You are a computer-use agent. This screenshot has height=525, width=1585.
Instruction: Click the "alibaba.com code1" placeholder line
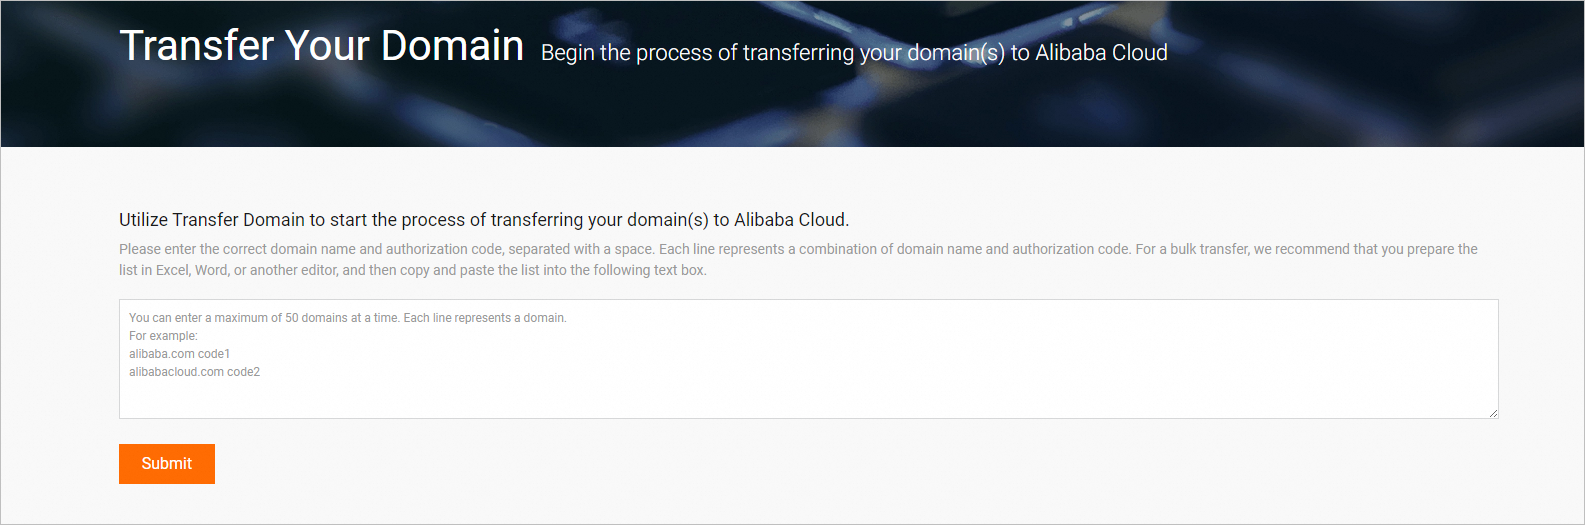[x=179, y=354]
